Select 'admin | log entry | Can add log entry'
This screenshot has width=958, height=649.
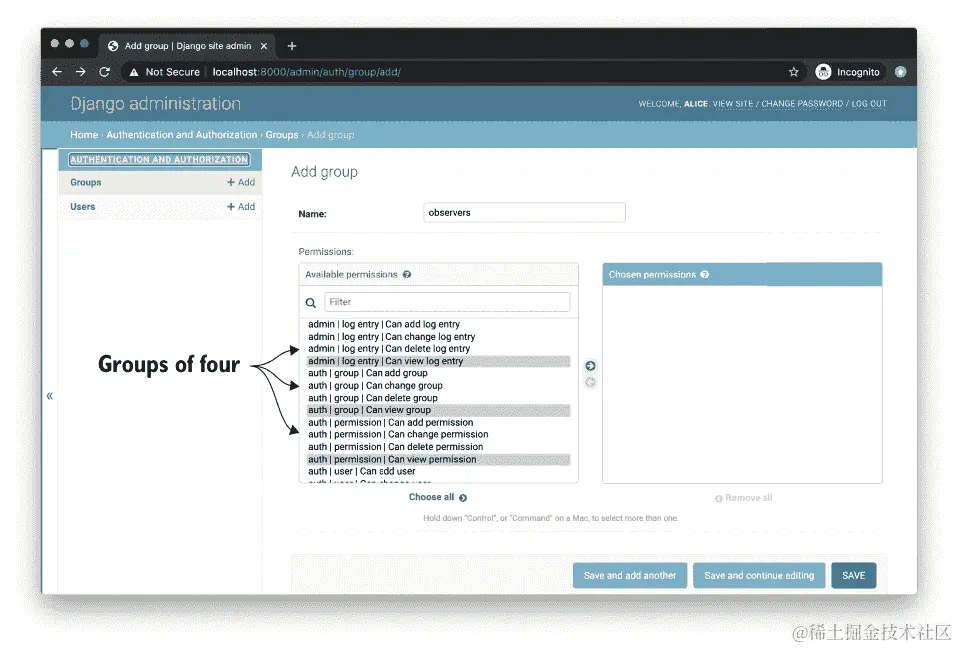438,324
